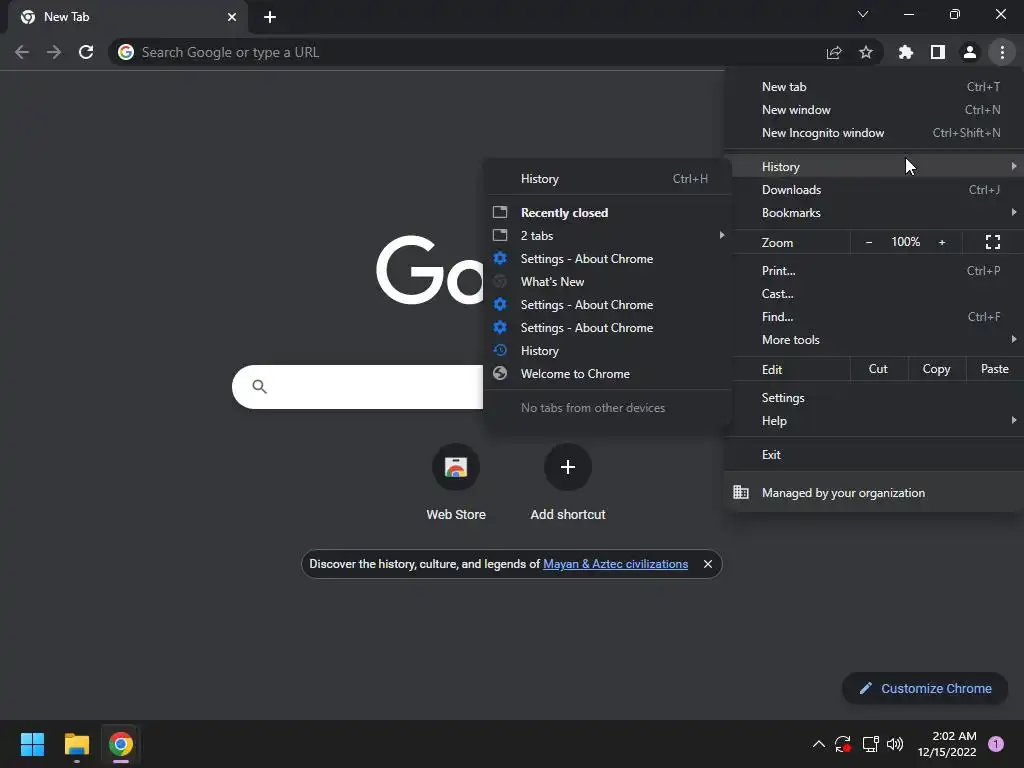Screen dimensions: 1024x768
Task: Open Downloads from the menu
Action: pyautogui.click(x=874, y=190)
